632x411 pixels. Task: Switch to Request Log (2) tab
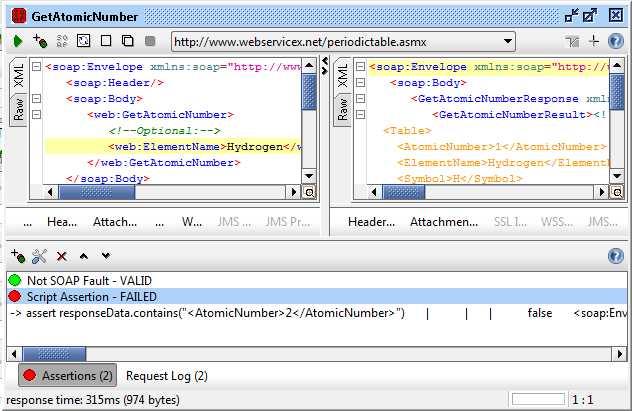(x=166, y=376)
